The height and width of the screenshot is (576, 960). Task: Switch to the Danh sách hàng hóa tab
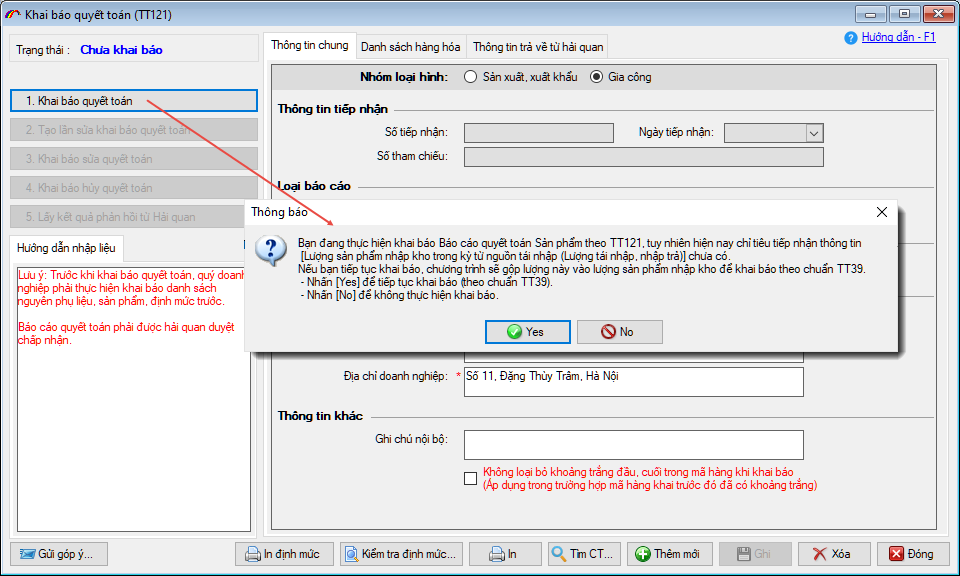point(410,47)
